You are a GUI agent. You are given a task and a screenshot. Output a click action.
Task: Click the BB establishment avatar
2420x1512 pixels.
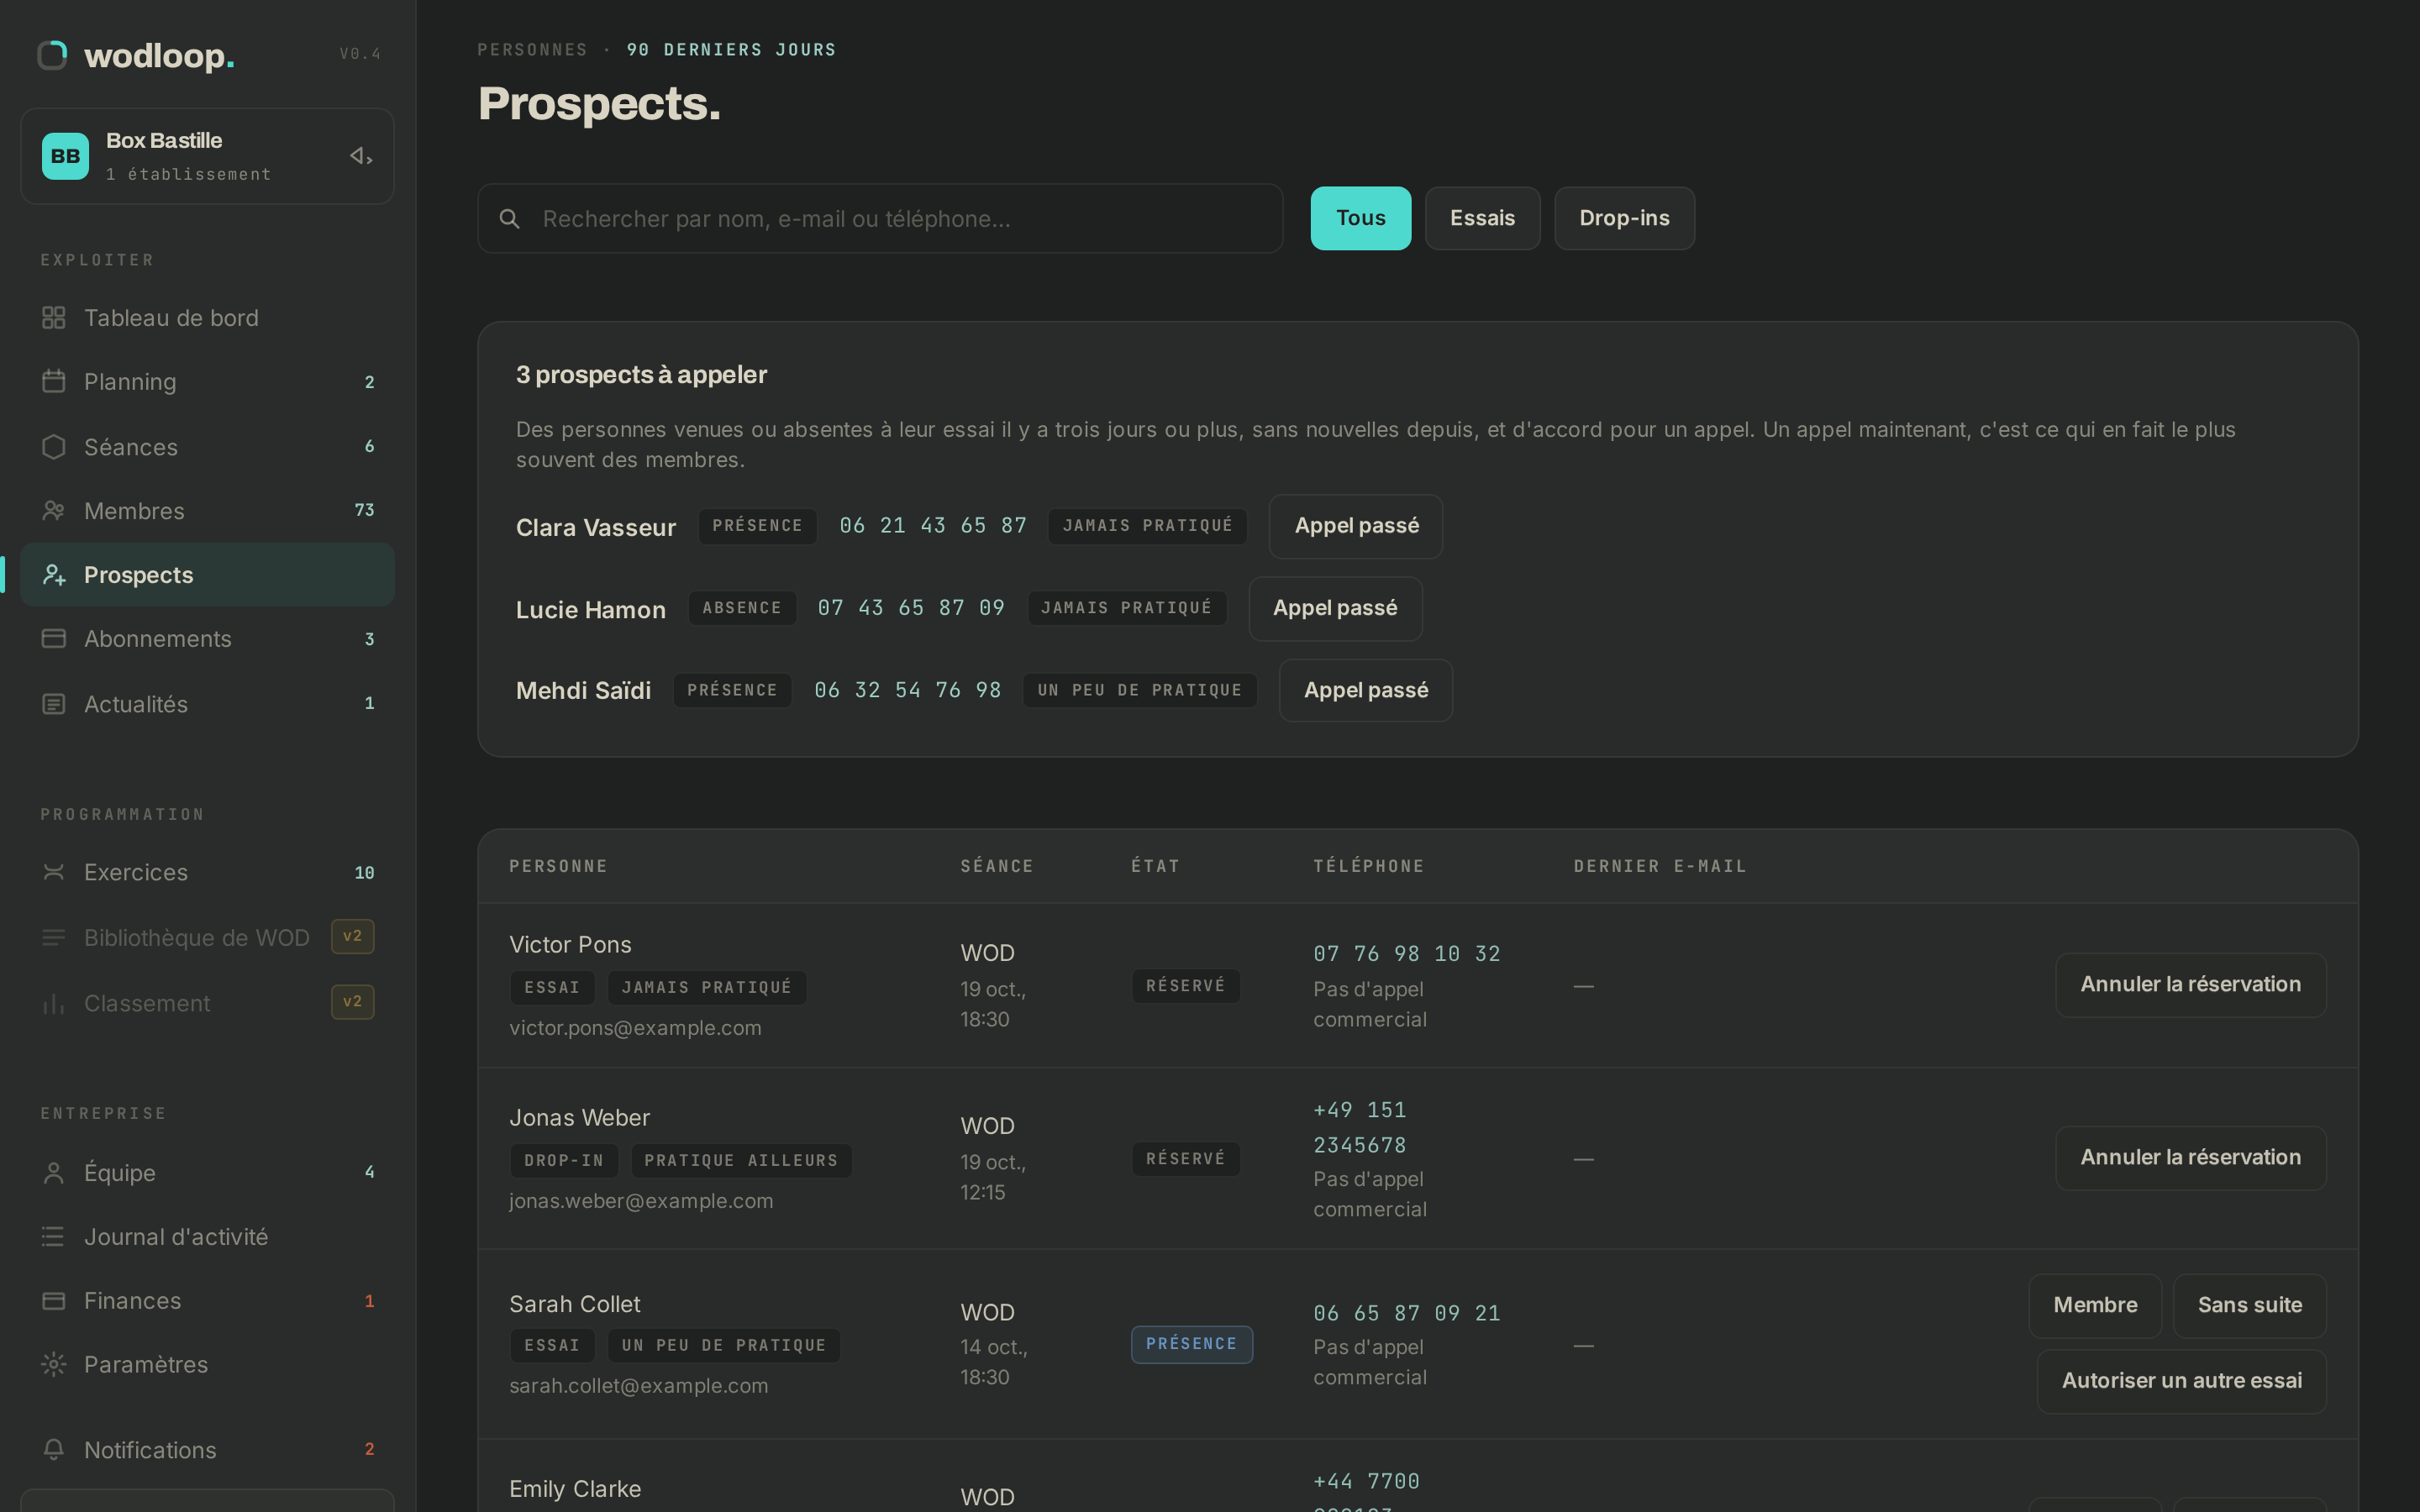pos(65,156)
